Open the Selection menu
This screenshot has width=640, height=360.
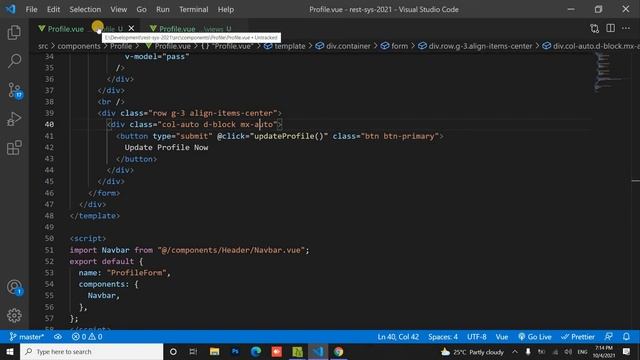pyautogui.click(x=85, y=9)
